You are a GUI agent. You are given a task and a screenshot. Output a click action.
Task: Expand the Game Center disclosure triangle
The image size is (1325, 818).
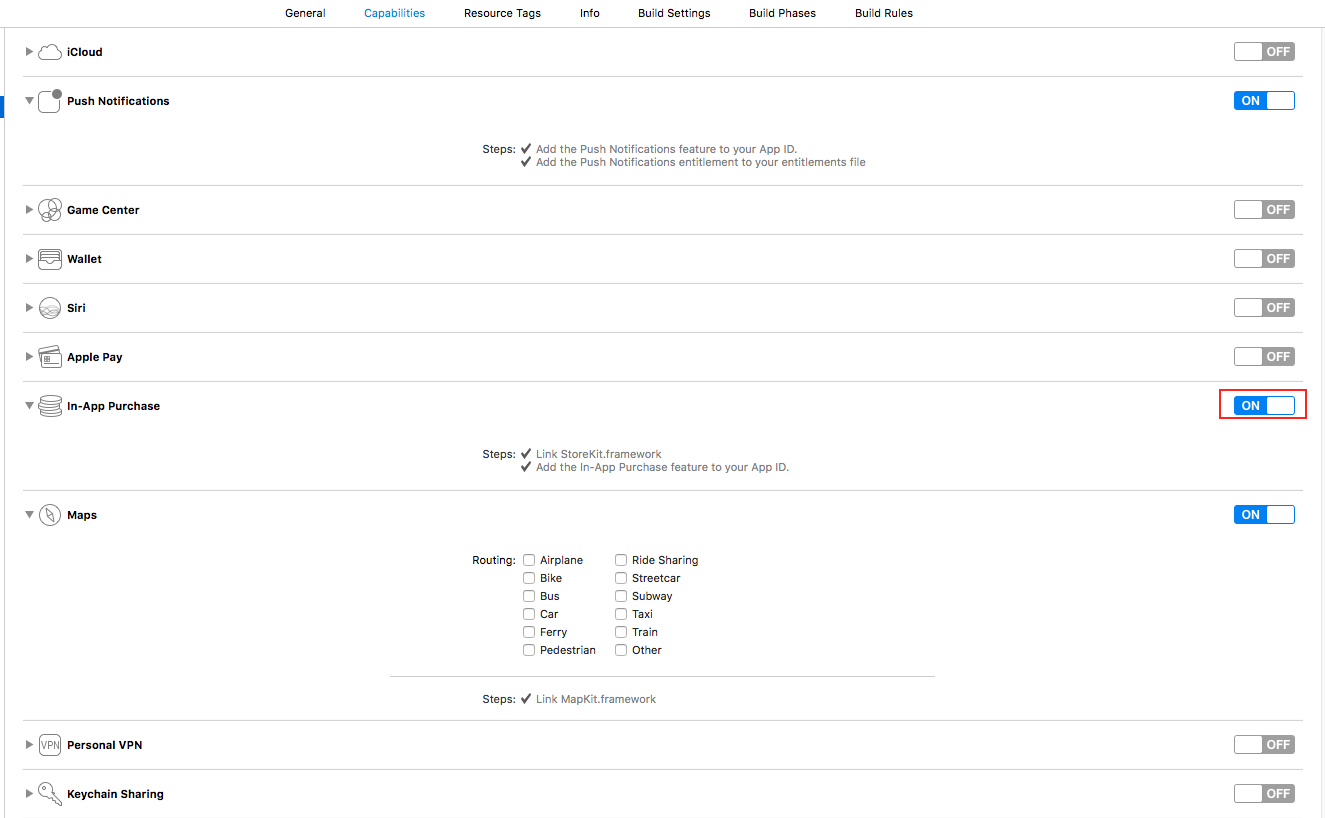coord(29,210)
